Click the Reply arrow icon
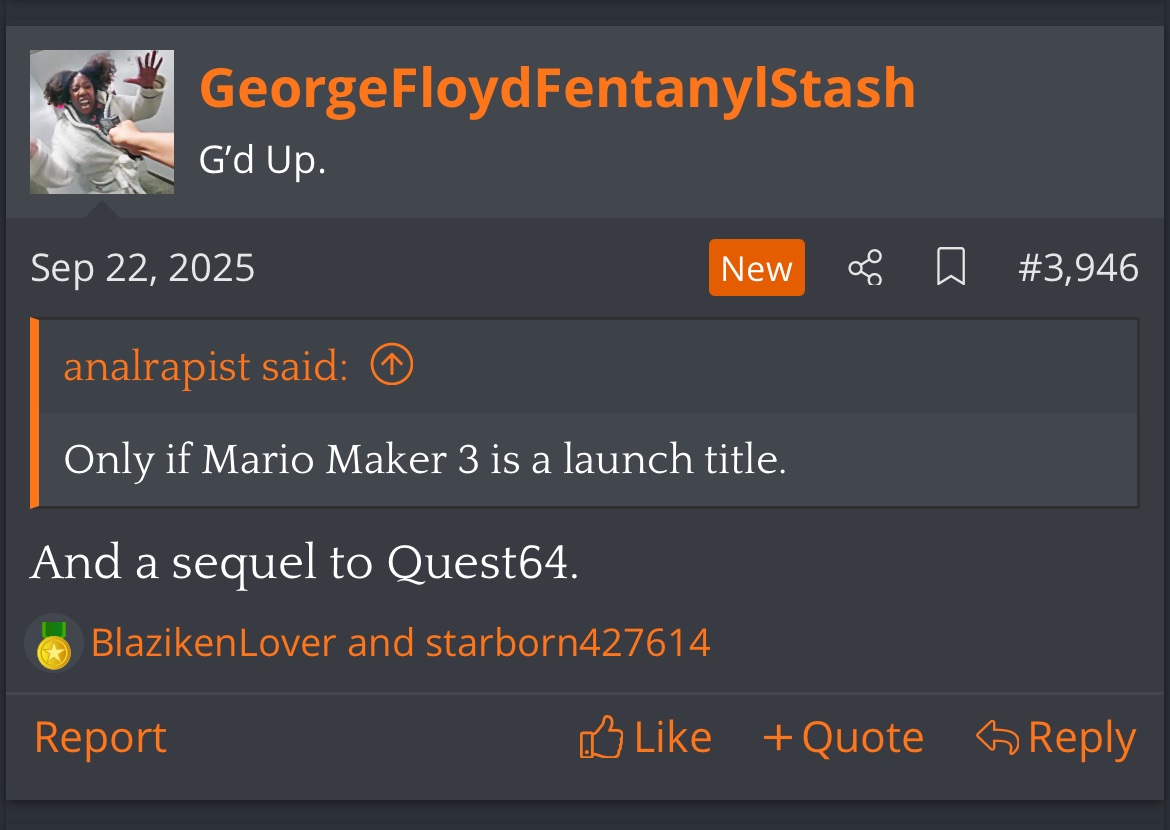Screen dimensions: 1170x830 pyautogui.click(x=997, y=738)
